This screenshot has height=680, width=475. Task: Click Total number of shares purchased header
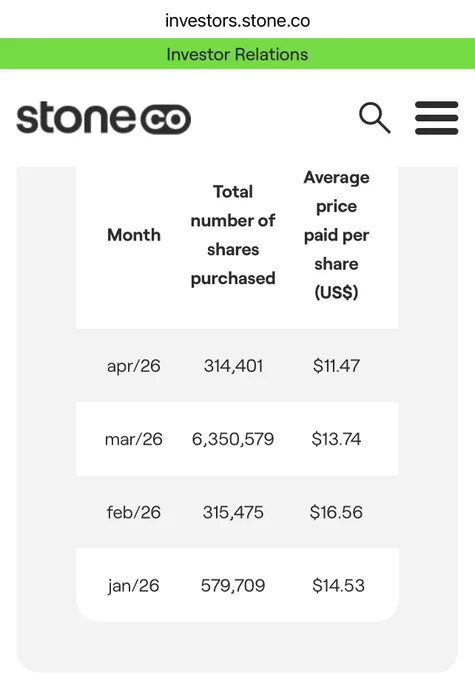[233, 235]
